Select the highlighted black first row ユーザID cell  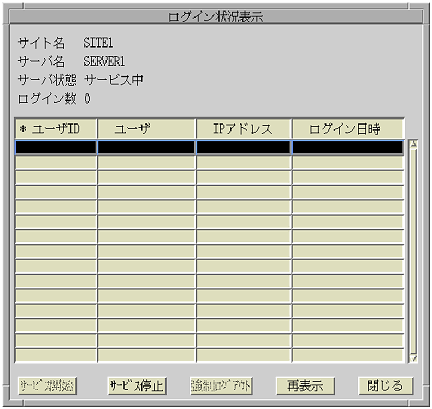(56, 147)
